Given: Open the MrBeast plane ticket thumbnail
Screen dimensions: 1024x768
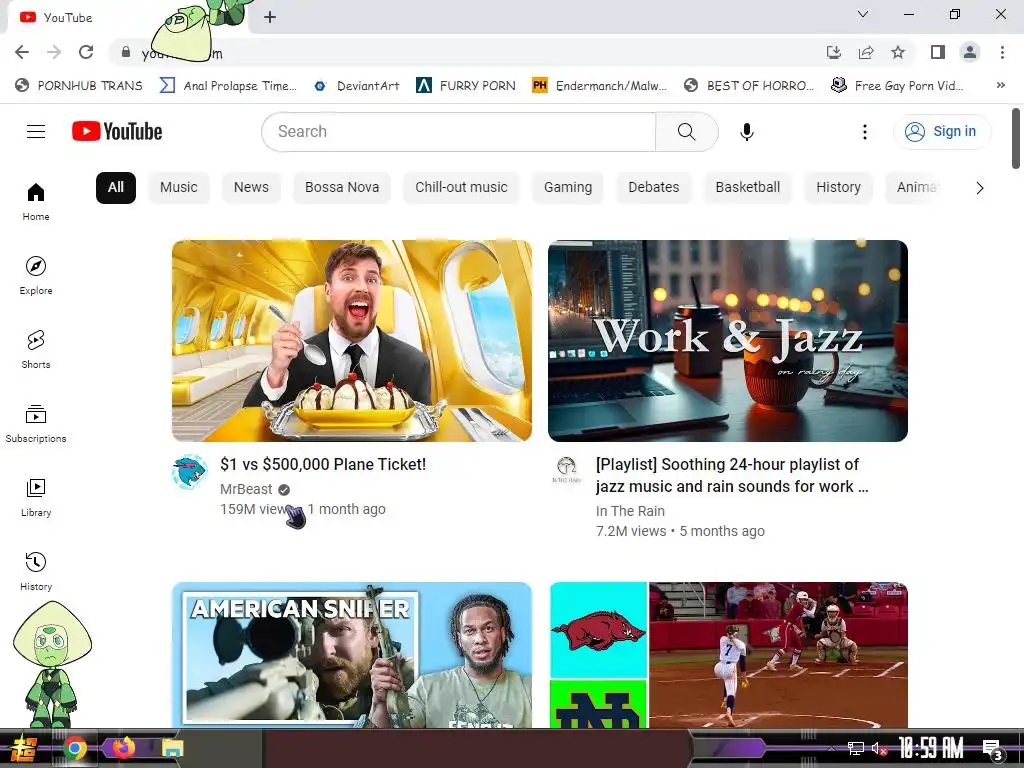Looking at the screenshot, I should coord(351,341).
